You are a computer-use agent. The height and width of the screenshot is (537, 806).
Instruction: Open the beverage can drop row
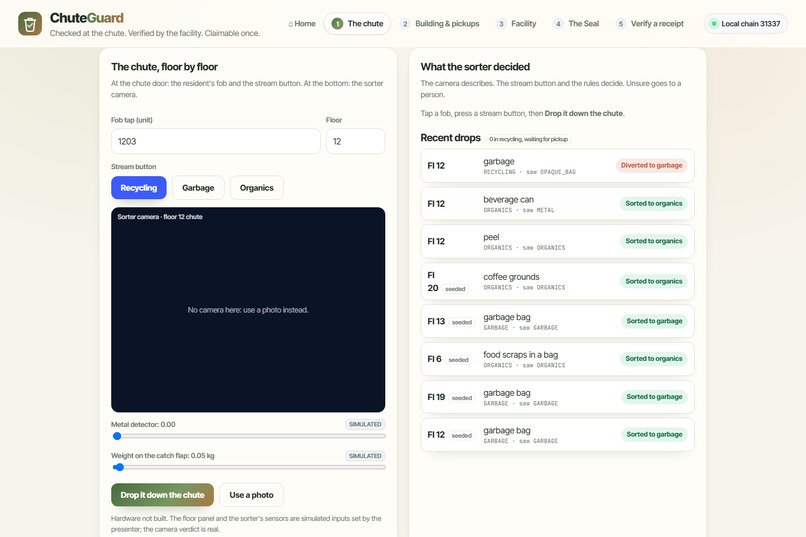point(557,203)
